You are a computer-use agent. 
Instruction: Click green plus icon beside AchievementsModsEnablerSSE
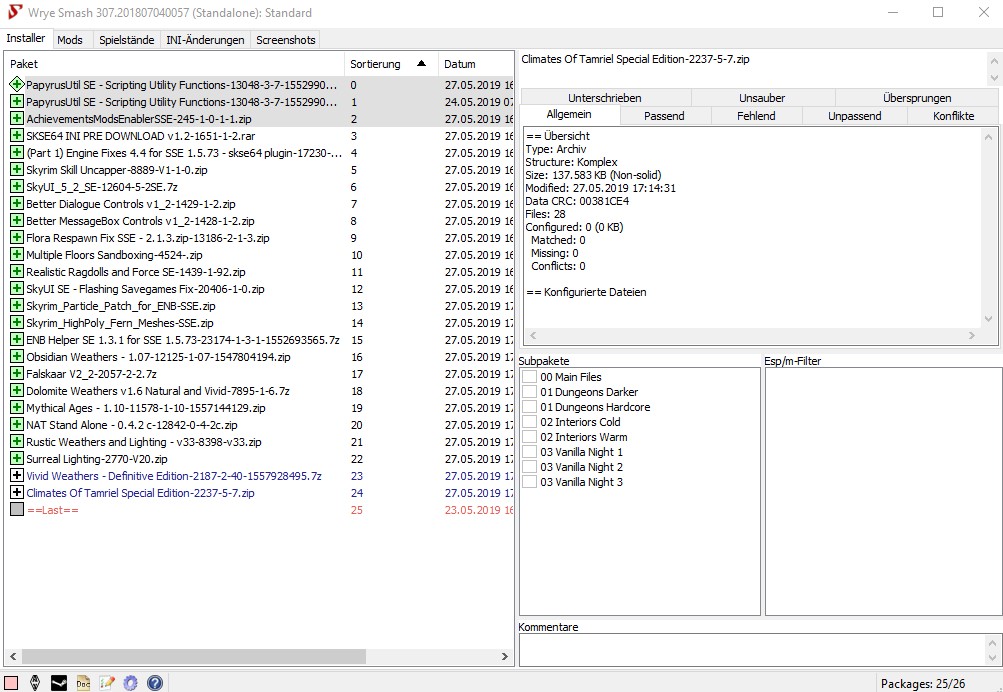[x=17, y=118]
